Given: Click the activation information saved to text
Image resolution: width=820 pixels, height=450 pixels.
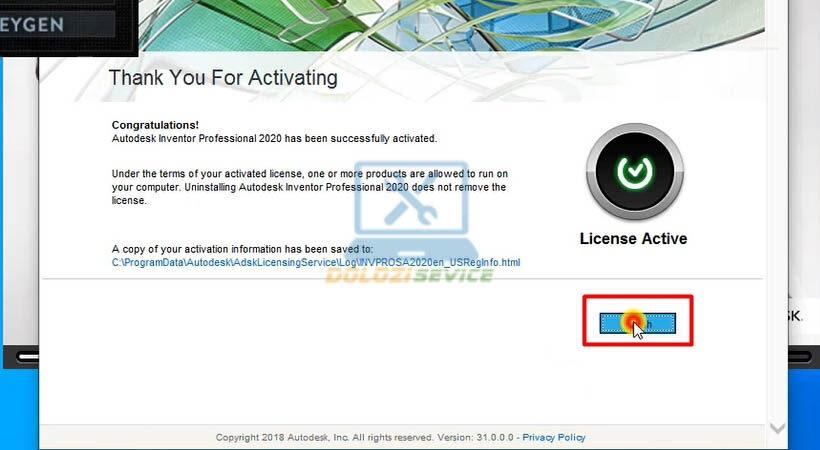Looking at the screenshot, I should pyautogui.click(x=241, y=249).
